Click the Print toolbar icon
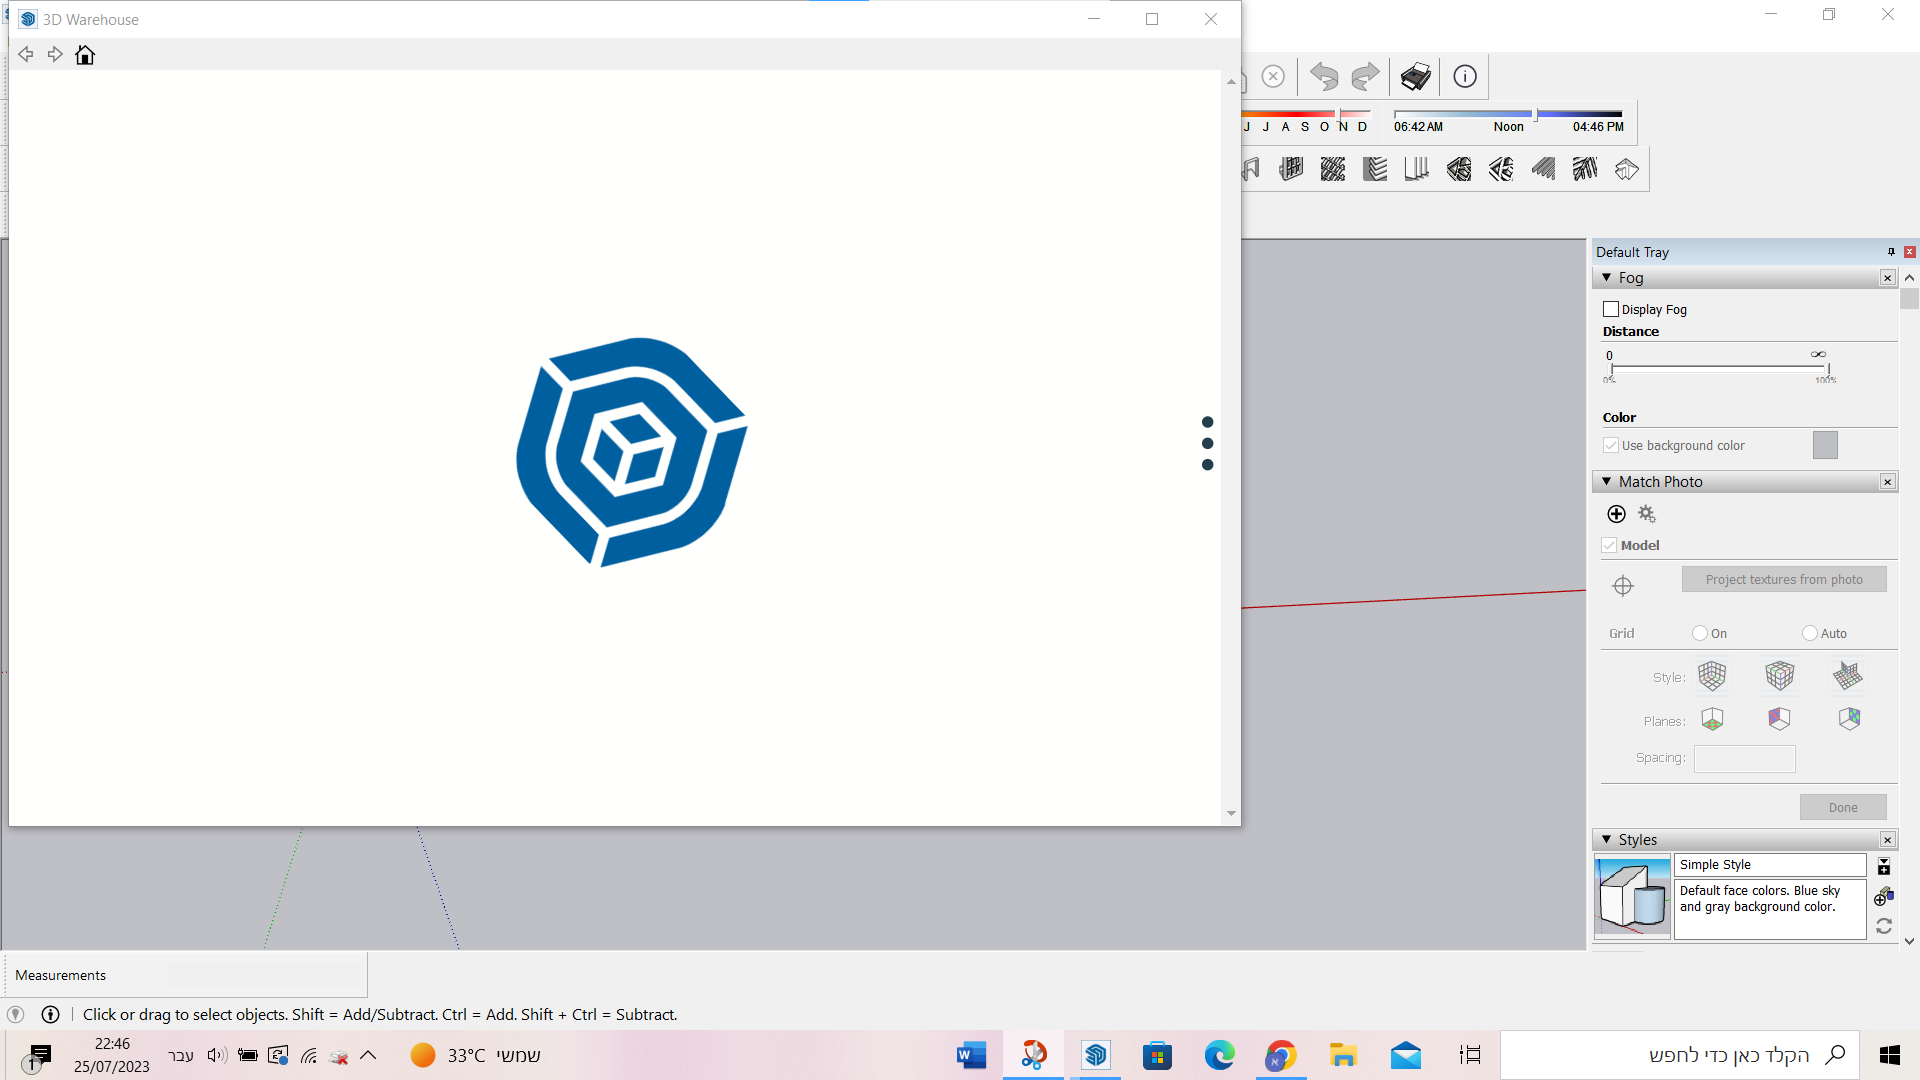1920x1080 pixels. click(x=1415, y=77)
